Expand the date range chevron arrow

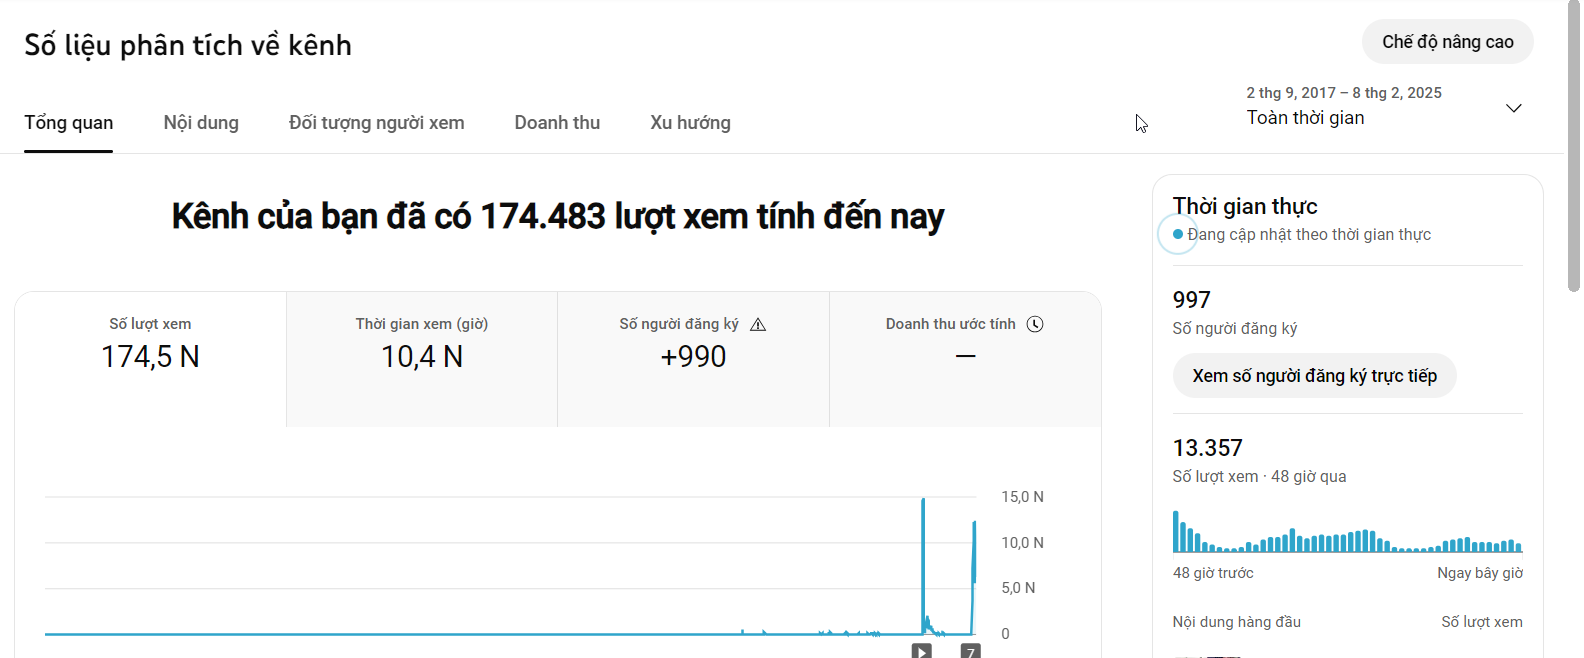tap(1513, 108)
